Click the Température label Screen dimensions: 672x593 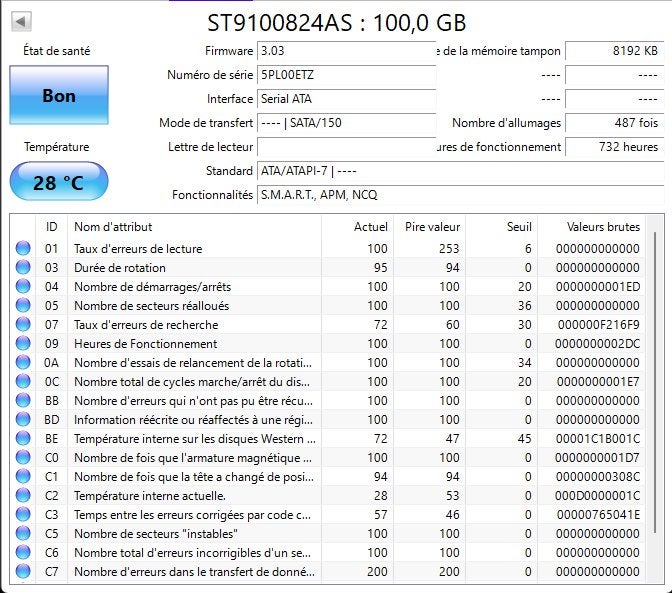tap(57, 147)
